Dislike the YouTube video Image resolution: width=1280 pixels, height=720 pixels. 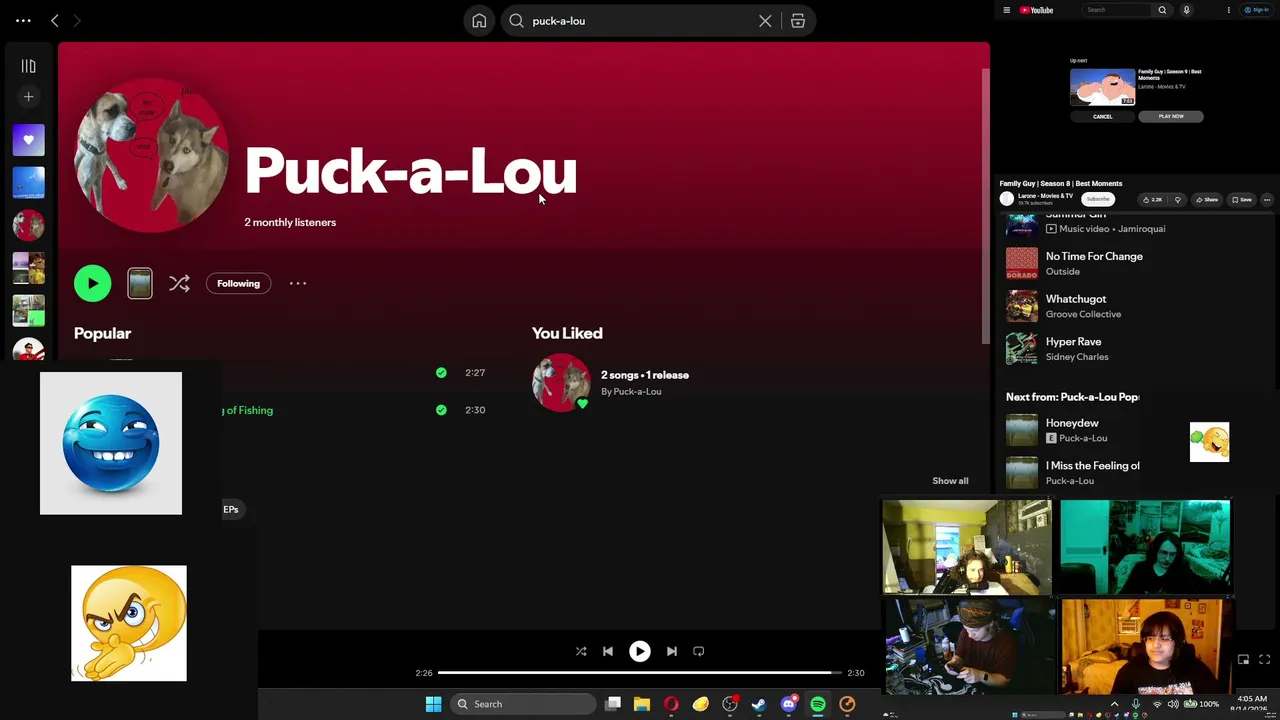point(1178,200)
